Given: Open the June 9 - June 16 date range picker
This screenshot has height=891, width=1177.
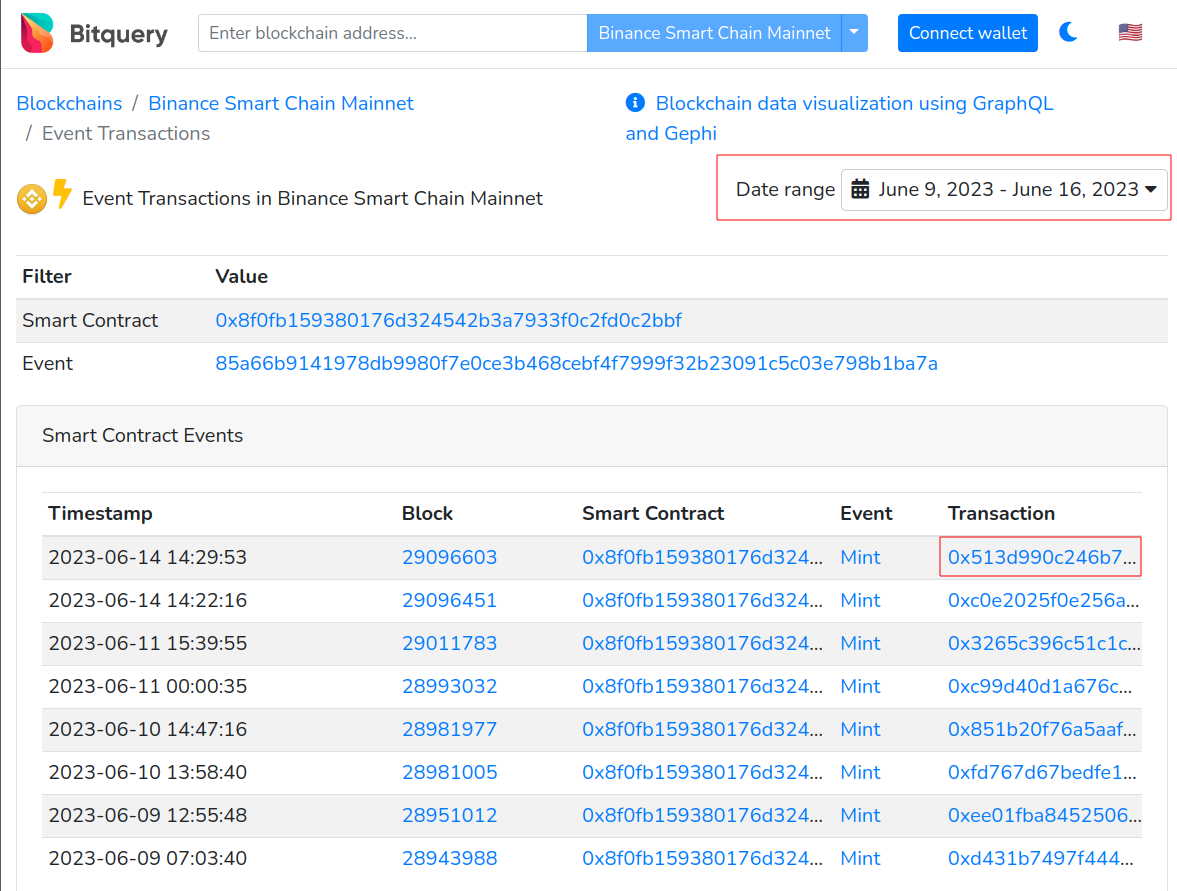Looking at the screenshot, I should point(1004,189).
